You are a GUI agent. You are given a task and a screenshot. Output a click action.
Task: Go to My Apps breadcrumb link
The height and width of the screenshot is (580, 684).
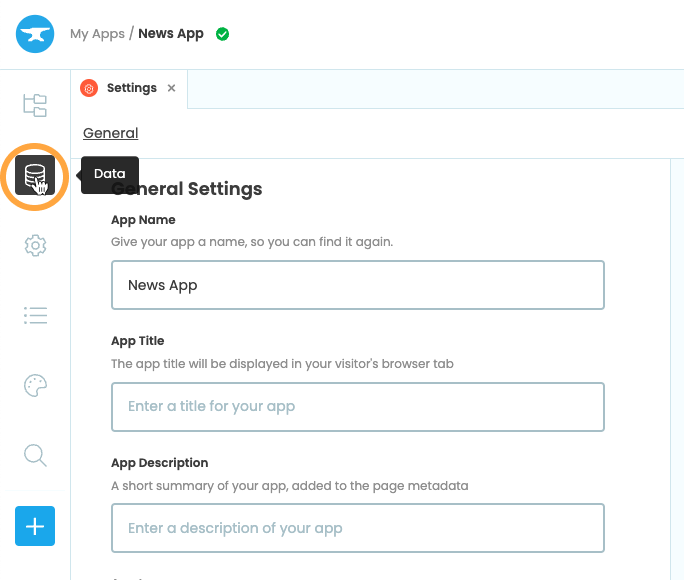click(97, 34)
